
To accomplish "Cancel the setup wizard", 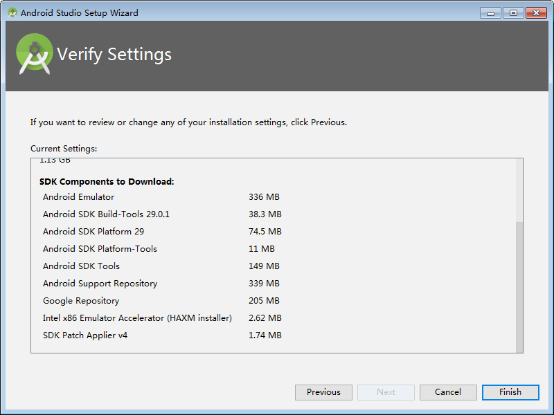I will click(x=448, y=392).
